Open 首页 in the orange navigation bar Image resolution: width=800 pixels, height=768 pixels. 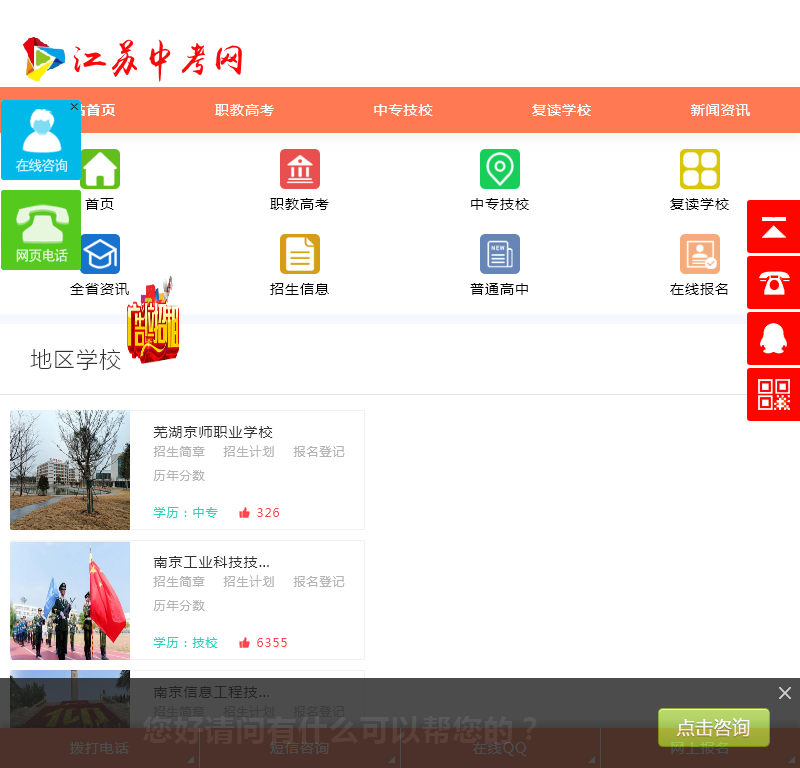point(99,110)
